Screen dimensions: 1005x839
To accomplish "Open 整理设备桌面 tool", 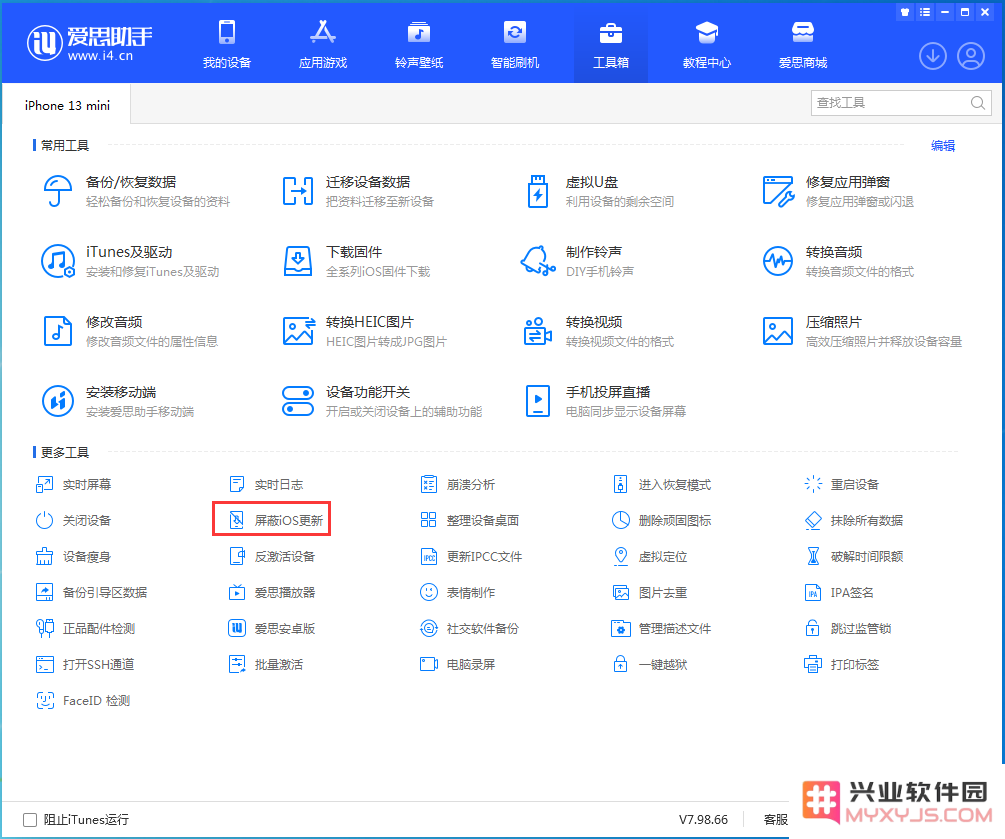I will point(470,520).
